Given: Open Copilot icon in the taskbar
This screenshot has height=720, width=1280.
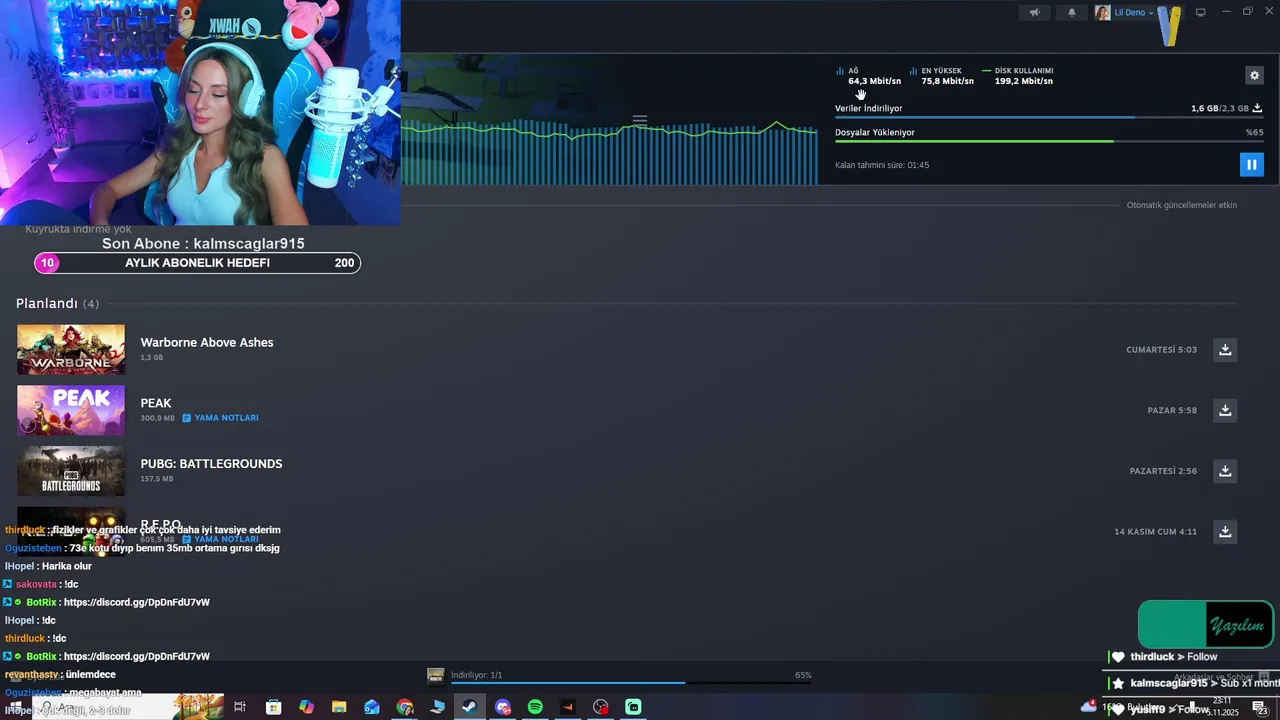Looking at the screenshot, I should click(306, 707).
